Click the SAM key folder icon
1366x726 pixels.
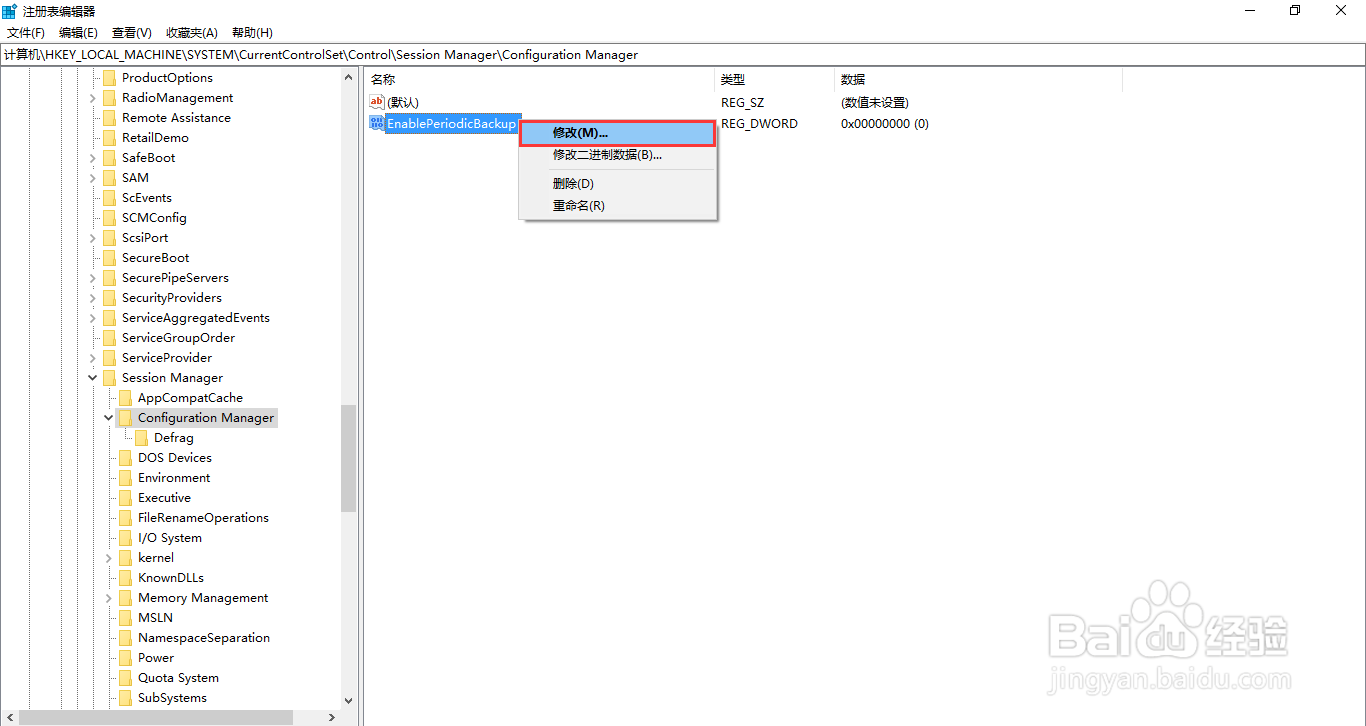click(111, 177)
